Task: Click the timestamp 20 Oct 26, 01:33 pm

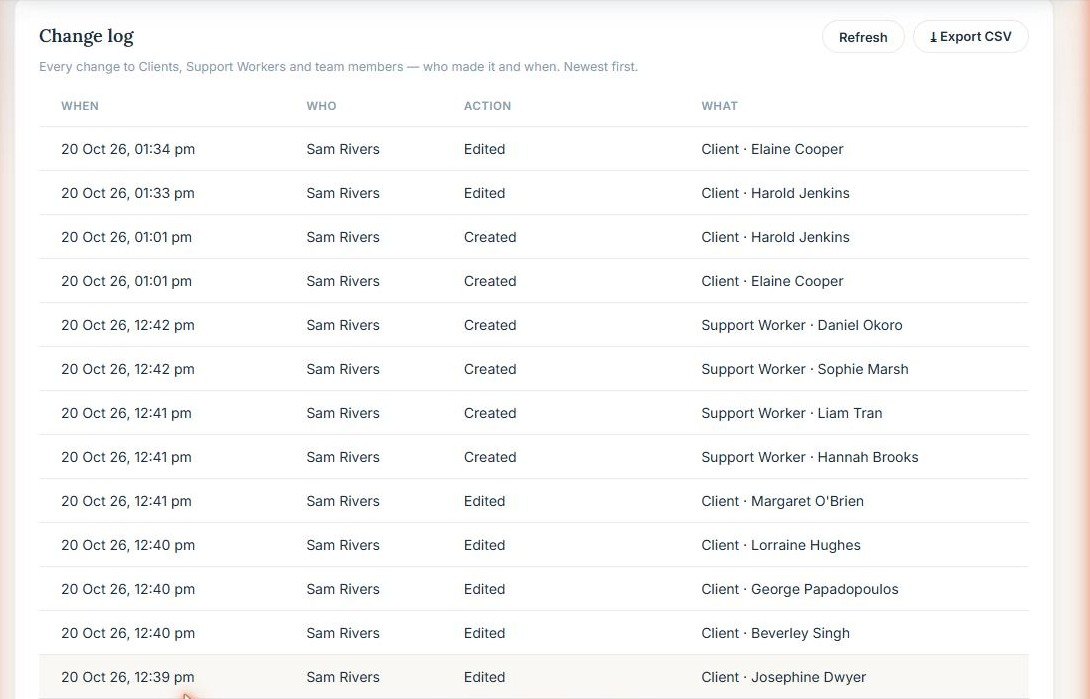Action: (128, 193)
